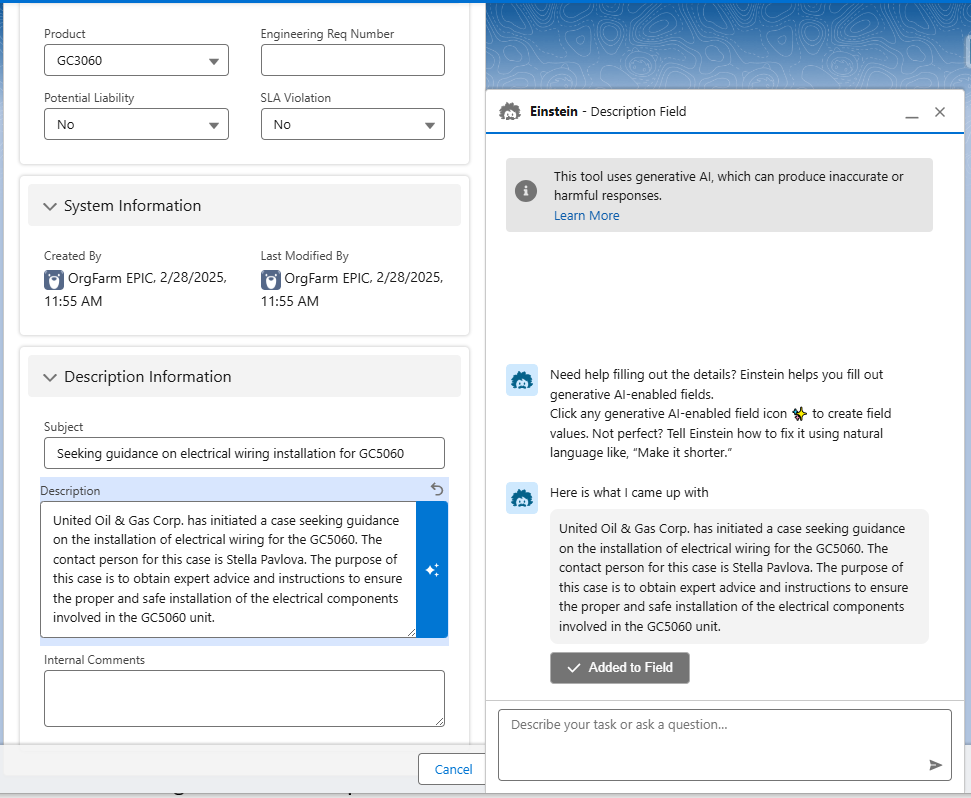This screenshot has width=971, height=798.
Task: Click the Internal Comments text area
Action: click(x=244, y=698)
